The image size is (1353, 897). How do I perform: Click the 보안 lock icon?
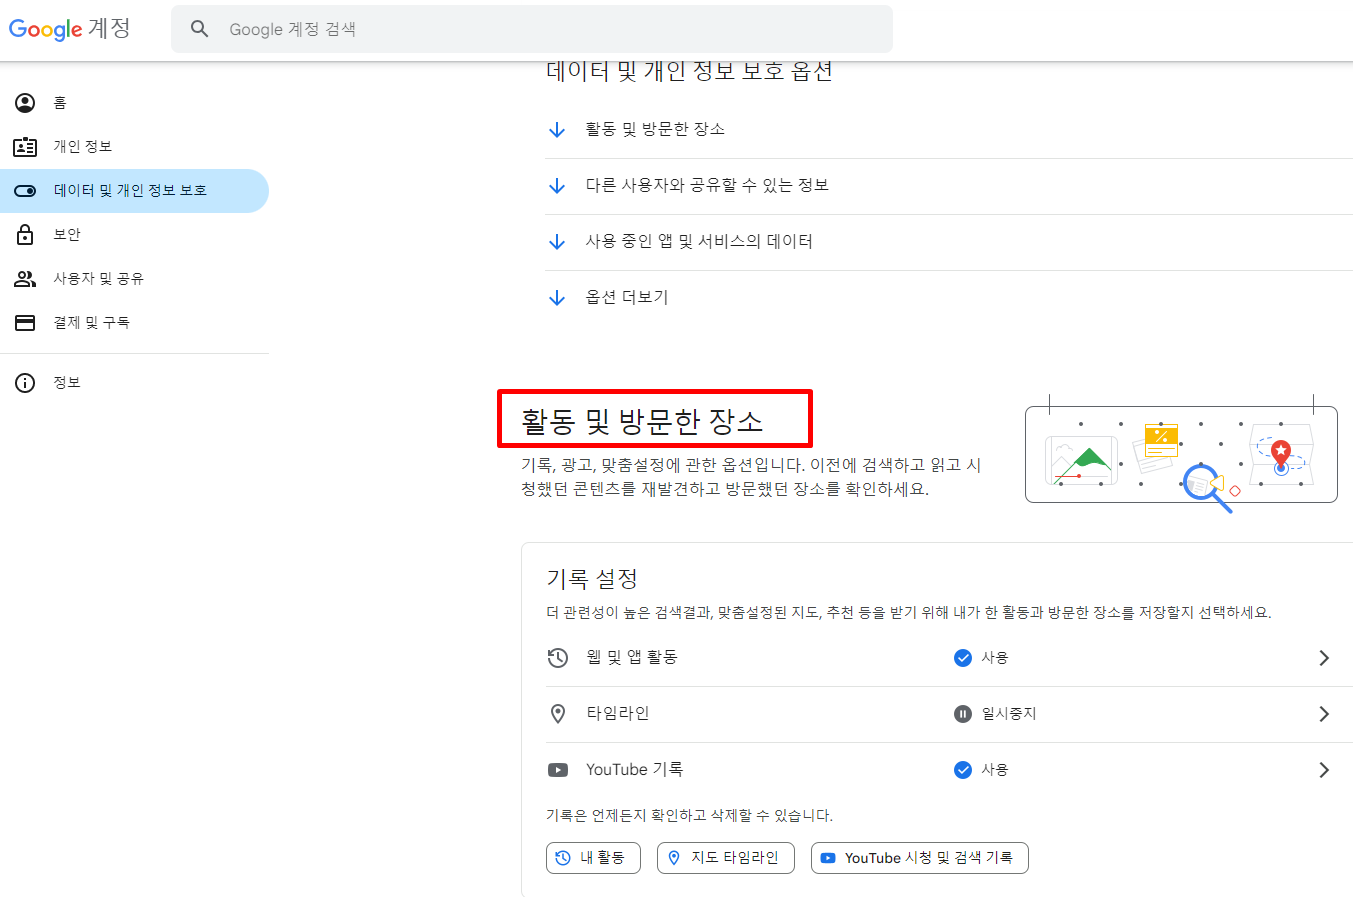25,234
